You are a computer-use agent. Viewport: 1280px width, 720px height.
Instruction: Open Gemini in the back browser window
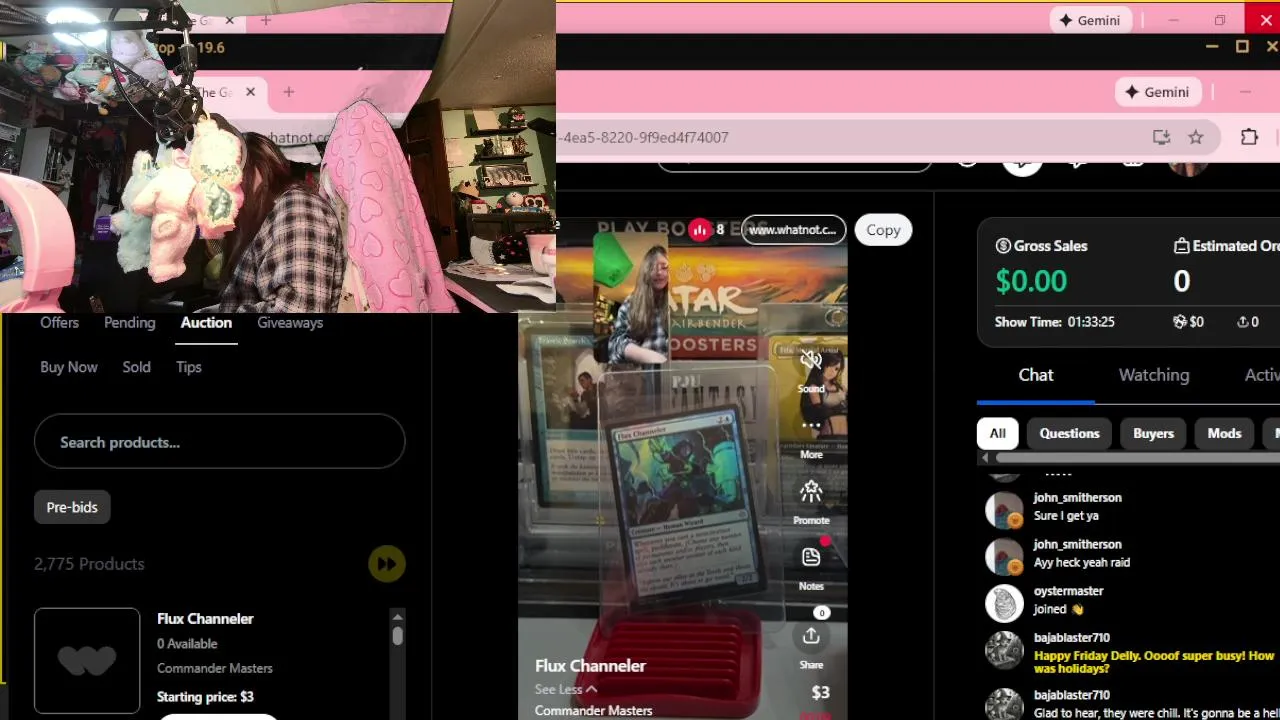click(x=1090, y=20)
